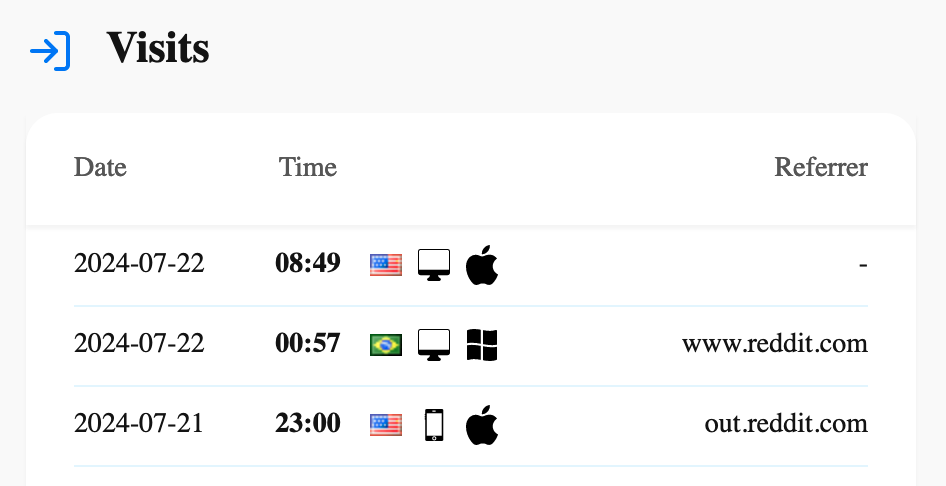
Task: Click the 08:49 time value
Action: click(x=308, y=264)
